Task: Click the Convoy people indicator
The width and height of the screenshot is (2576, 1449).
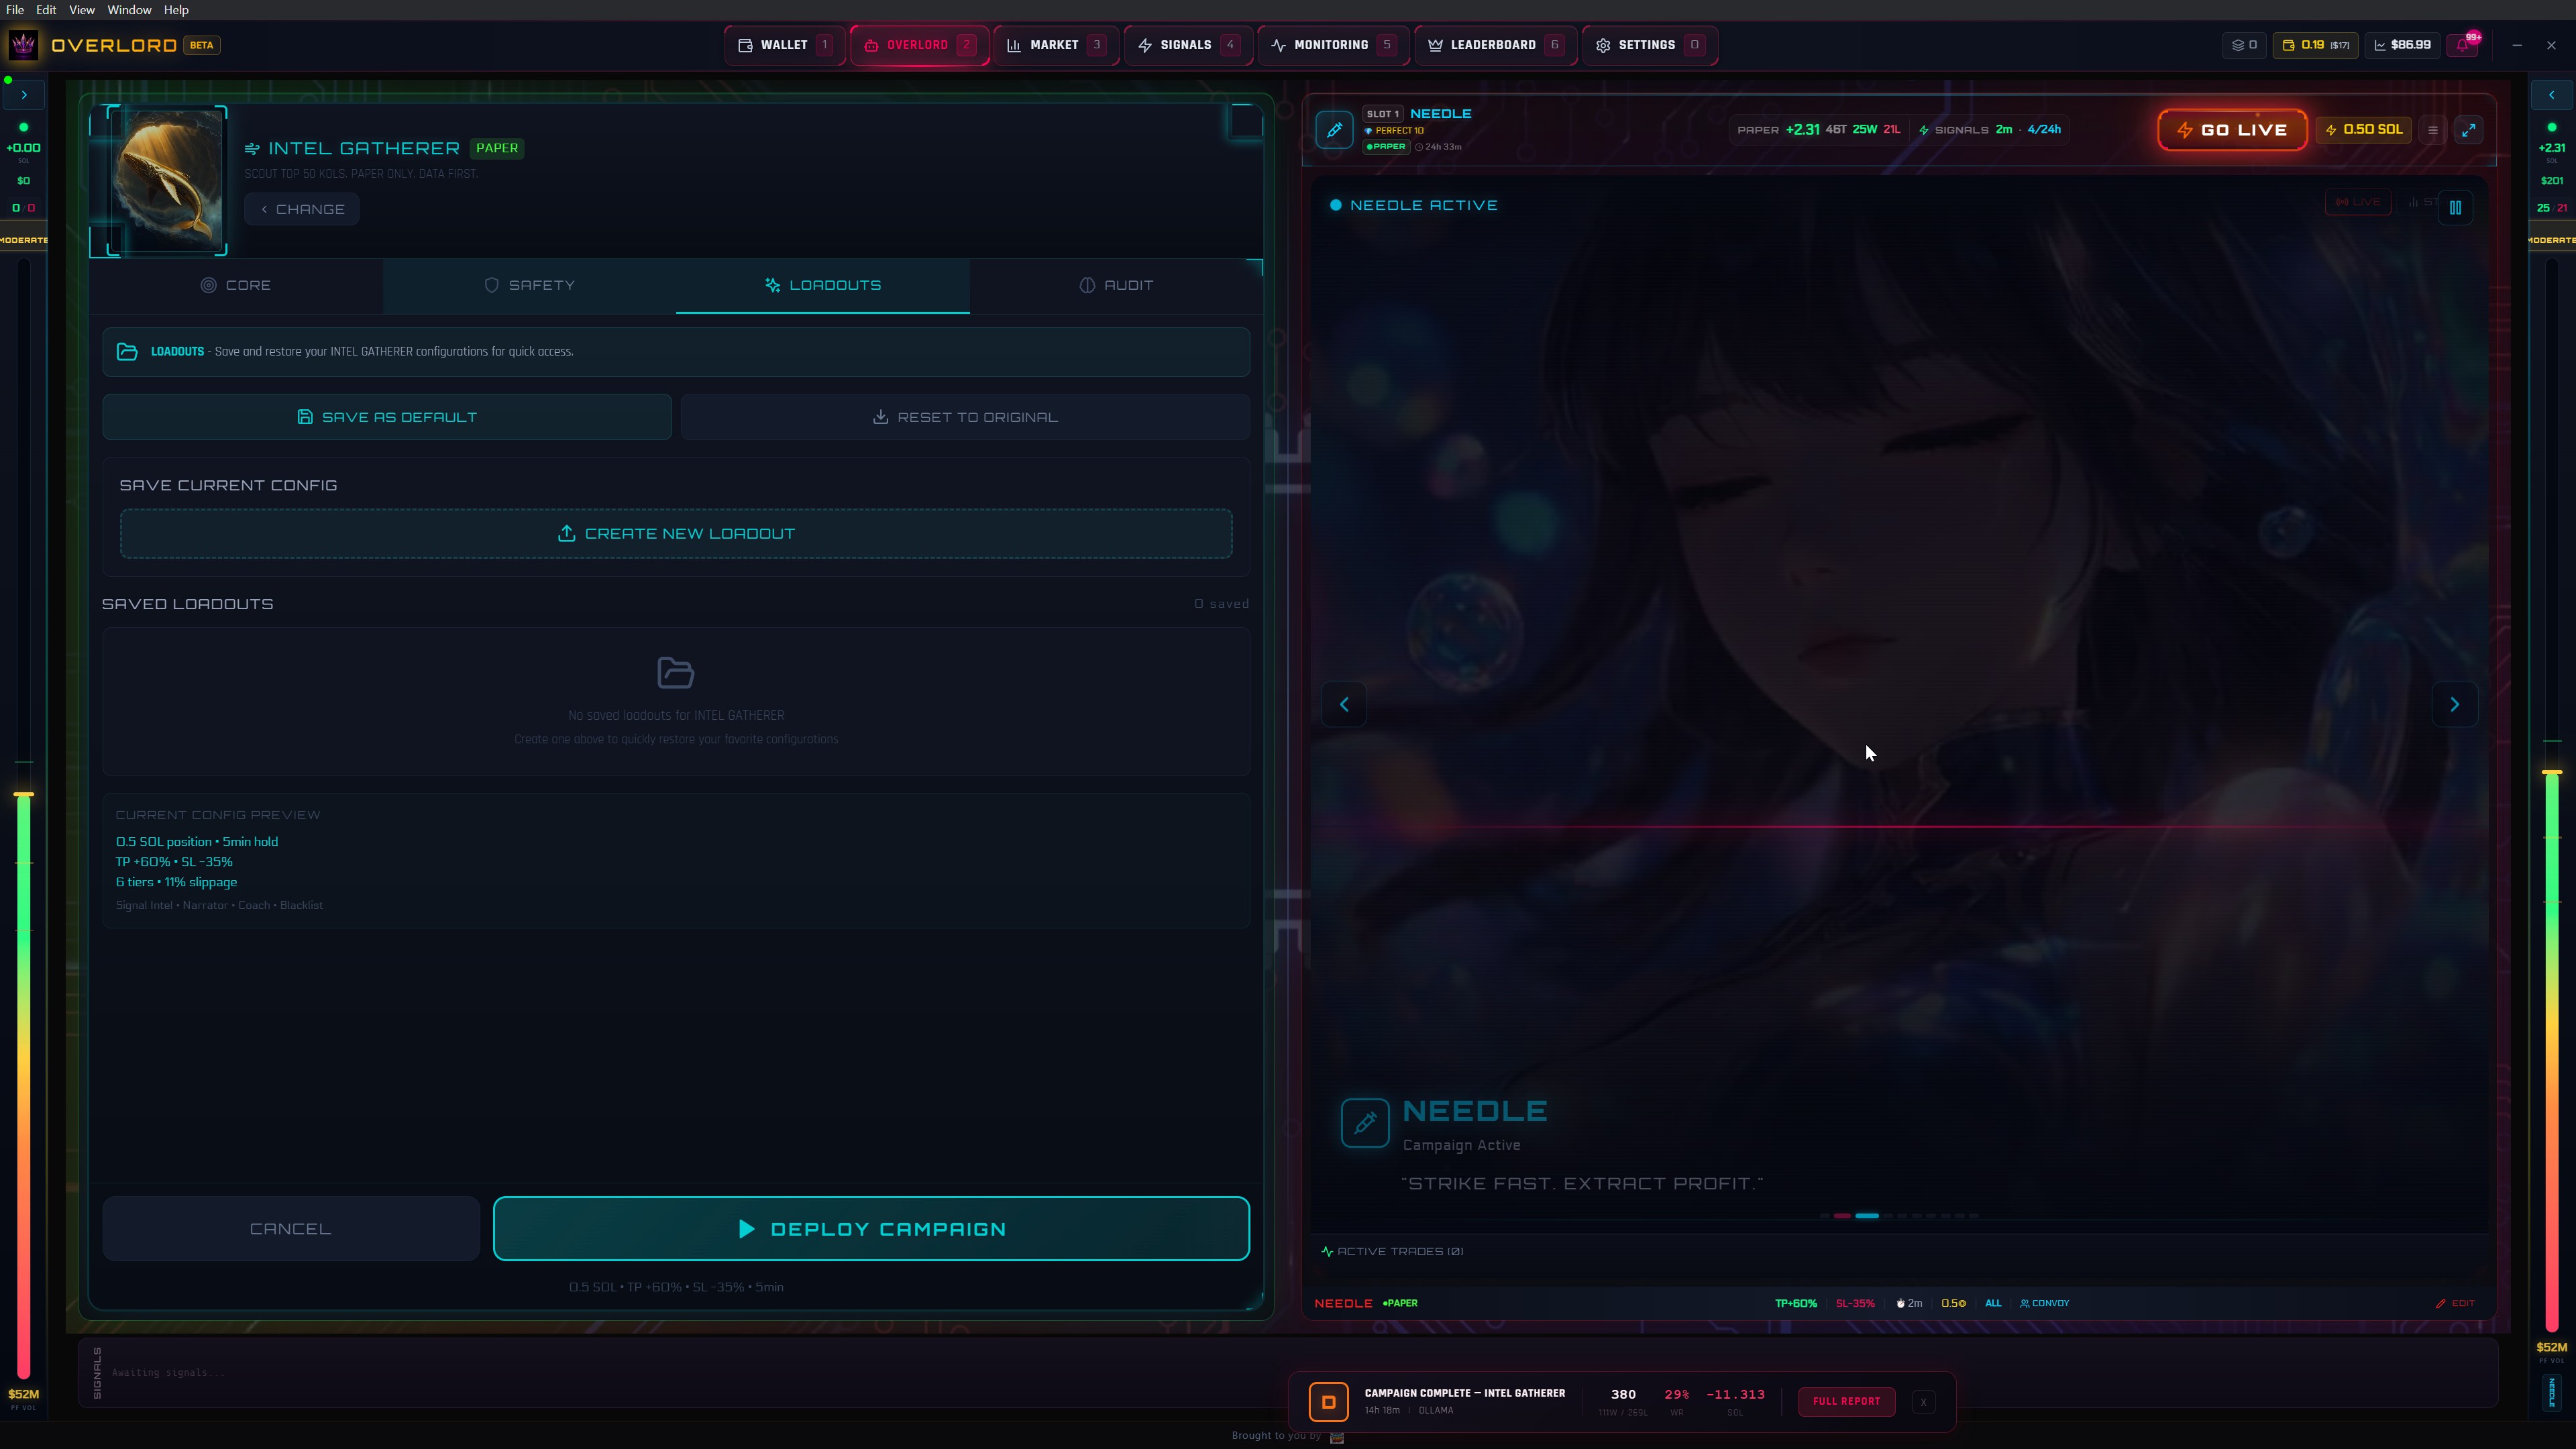Action: click(x=2045, y=1303)
